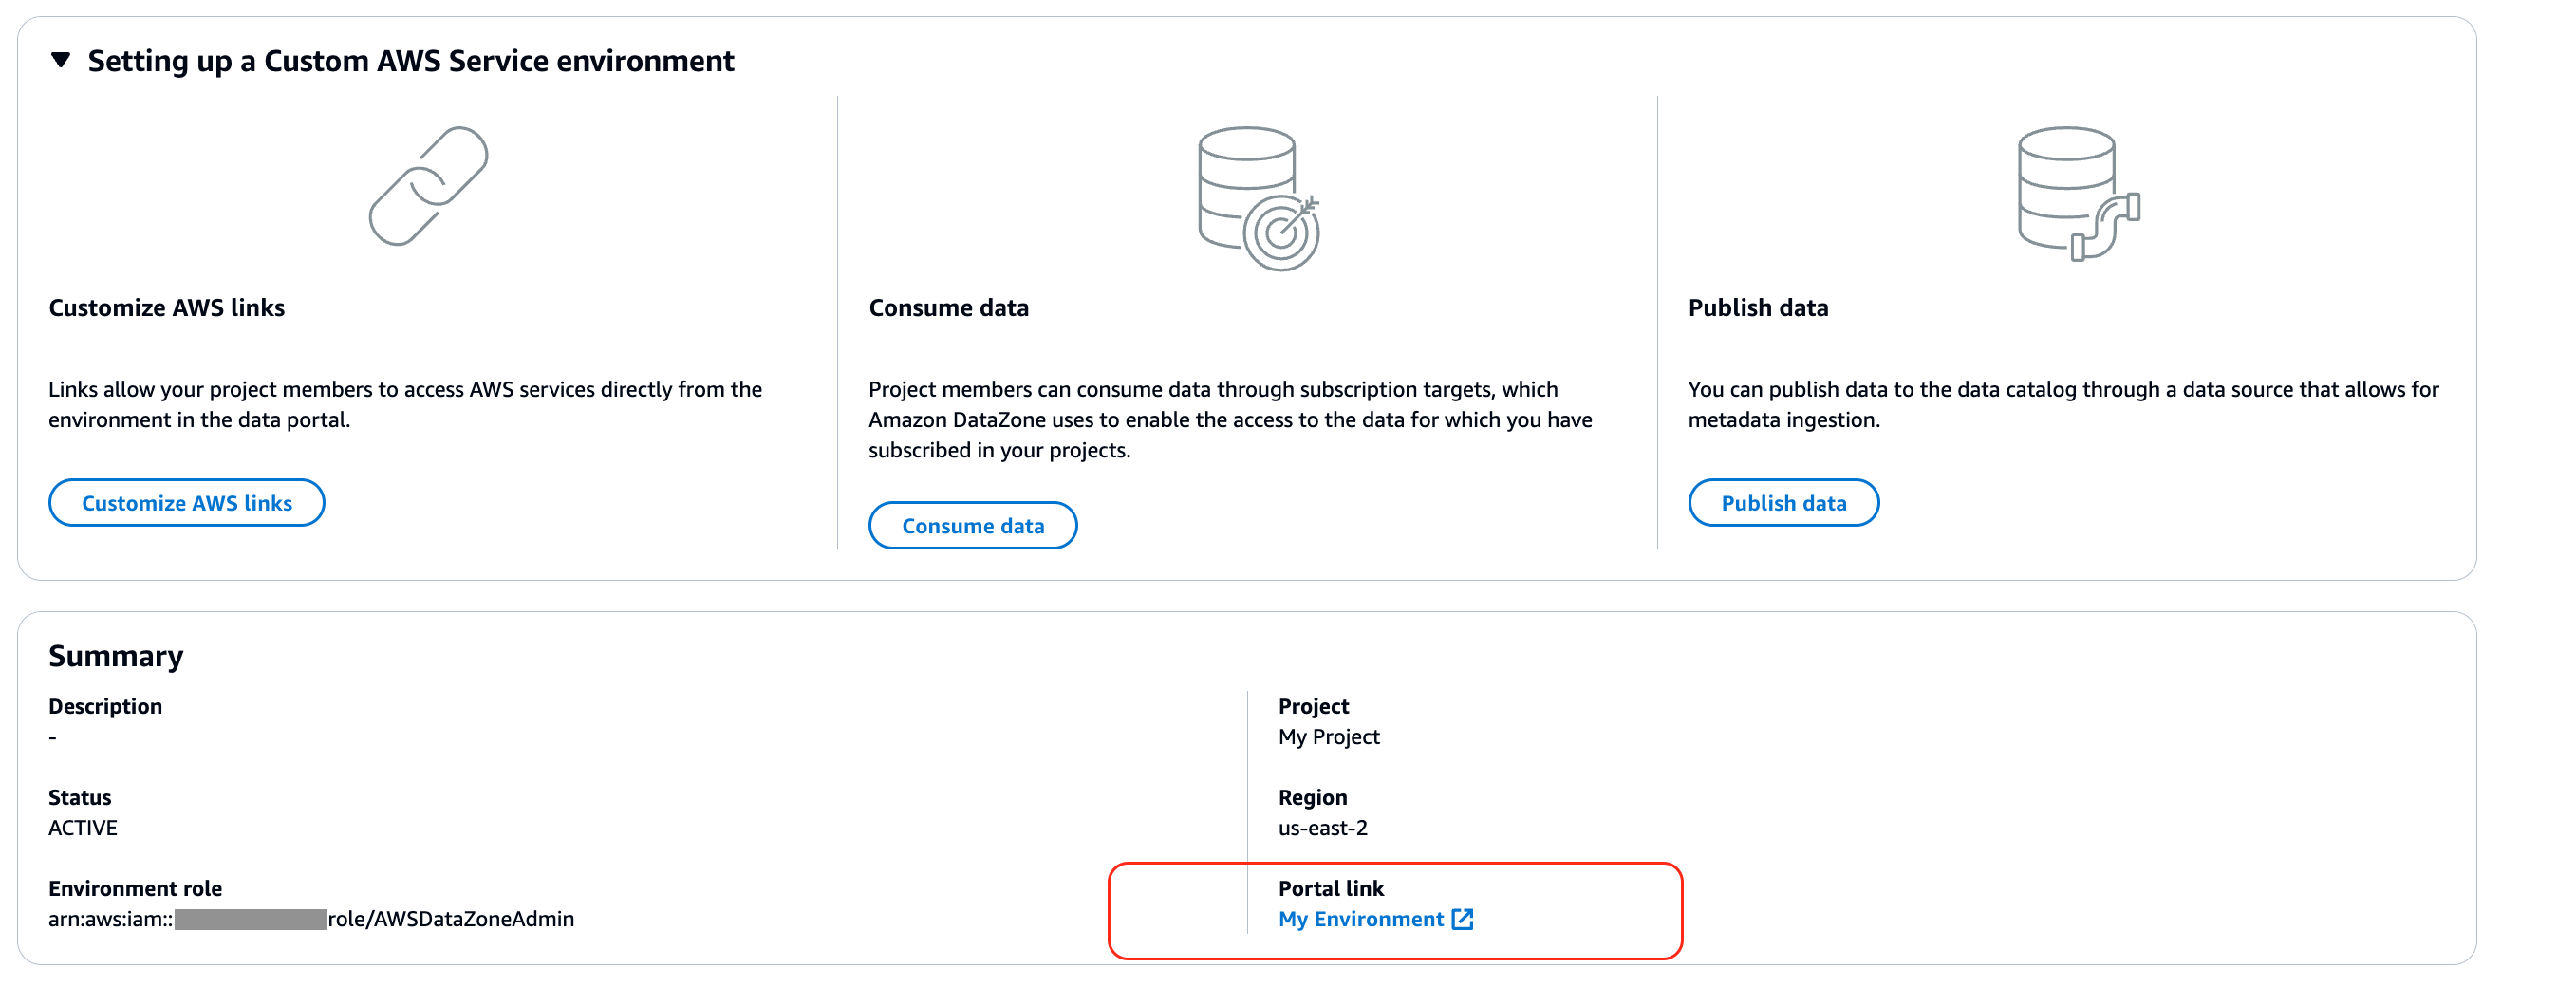Click the Publish data heading text
The image size is (2576, 987).
(1757, 308)
